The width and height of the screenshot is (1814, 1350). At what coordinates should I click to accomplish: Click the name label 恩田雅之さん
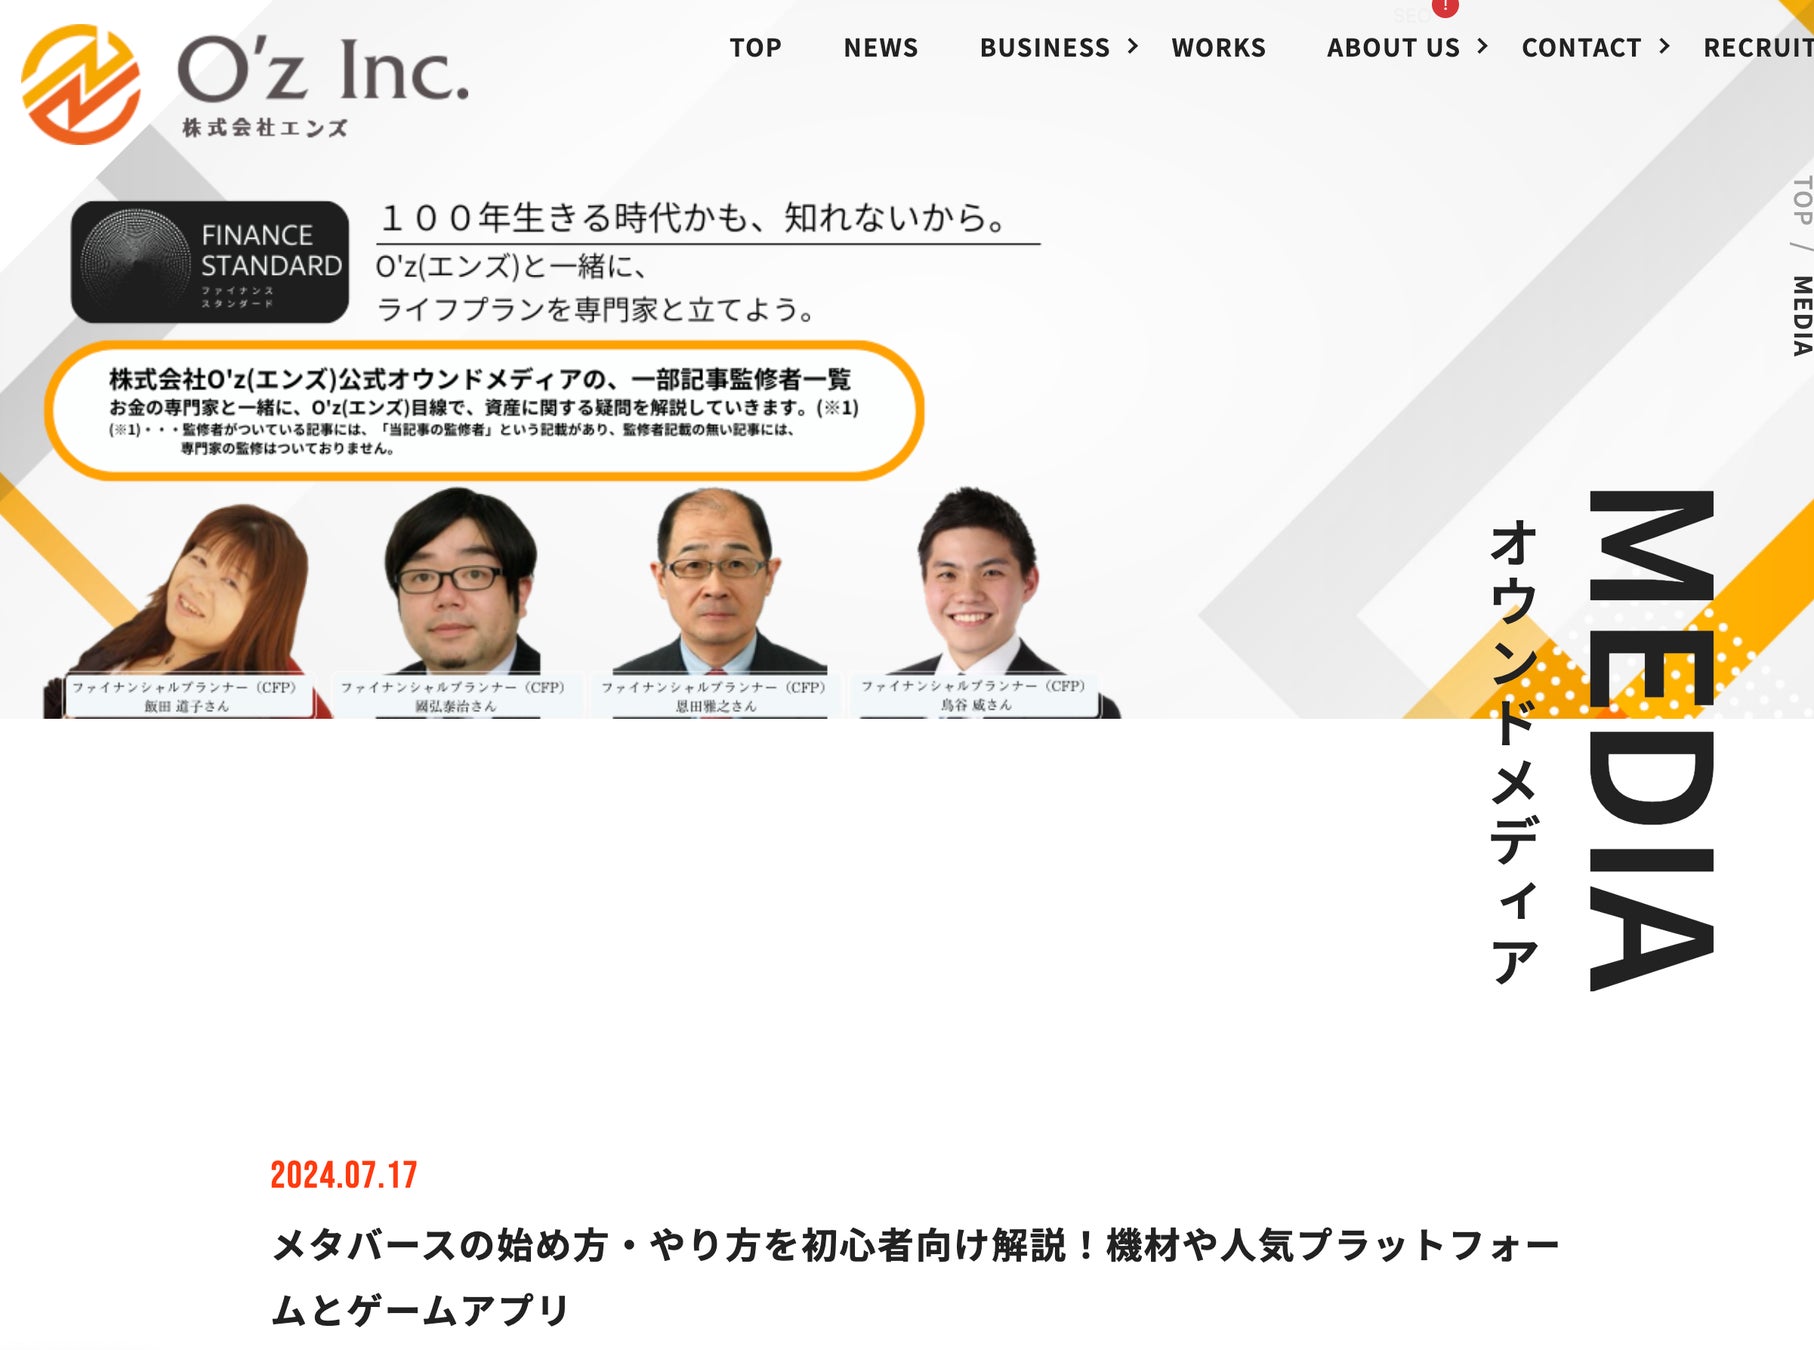point(716,706)
